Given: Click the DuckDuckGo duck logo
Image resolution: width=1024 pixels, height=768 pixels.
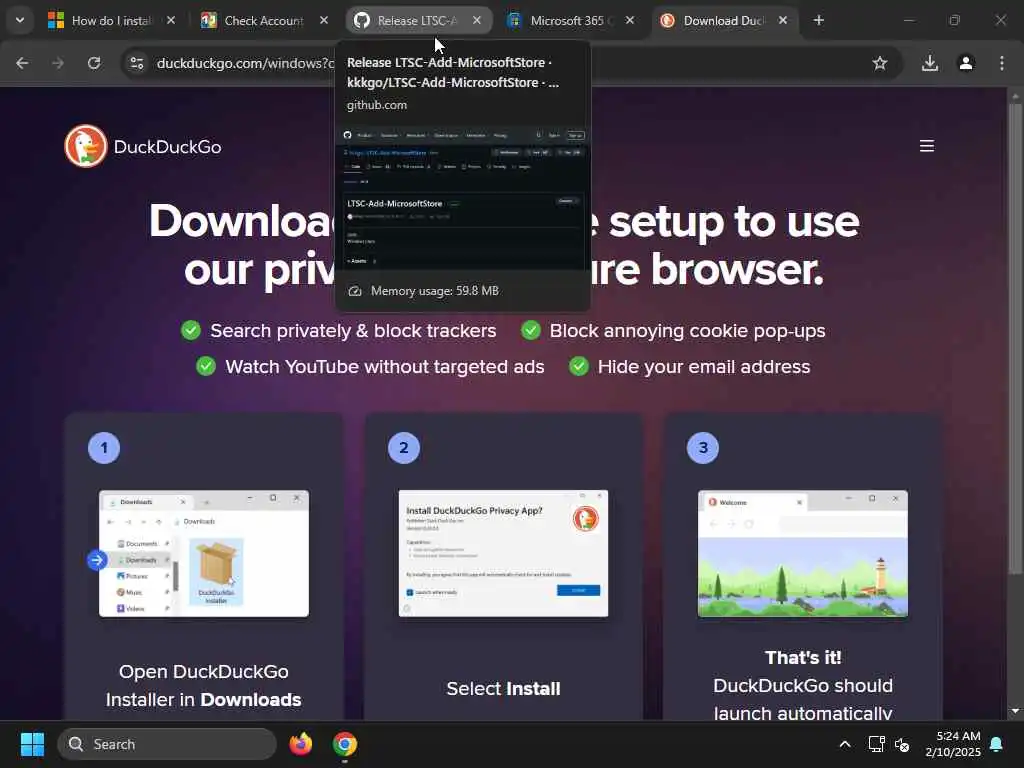Looking at the screenshot, I should pos(86,146).
